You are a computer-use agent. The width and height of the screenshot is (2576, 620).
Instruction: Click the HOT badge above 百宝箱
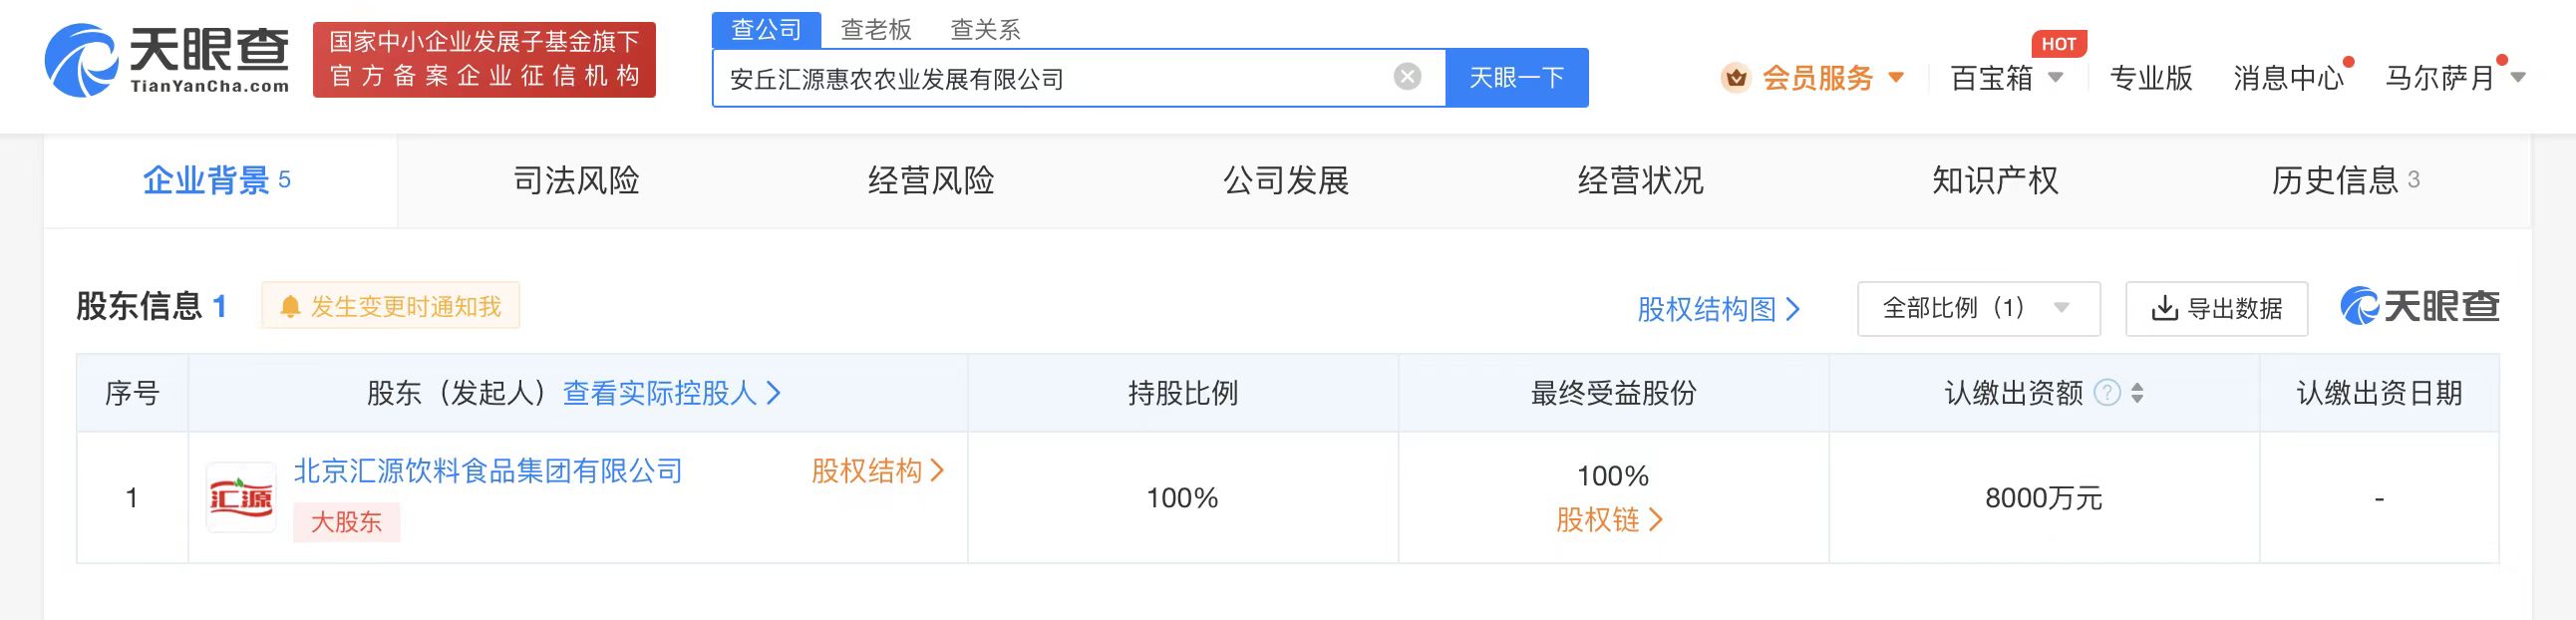(x=2058, y=44)
